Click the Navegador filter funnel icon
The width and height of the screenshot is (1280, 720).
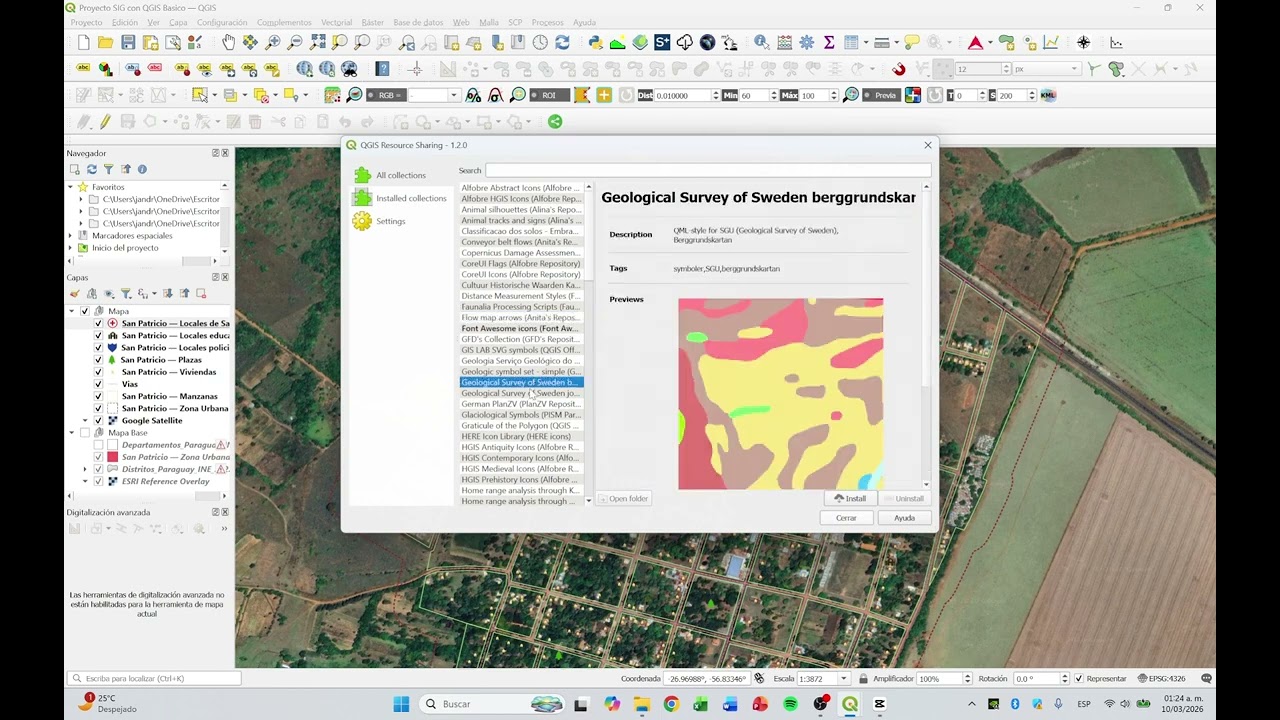pos(108,169)
